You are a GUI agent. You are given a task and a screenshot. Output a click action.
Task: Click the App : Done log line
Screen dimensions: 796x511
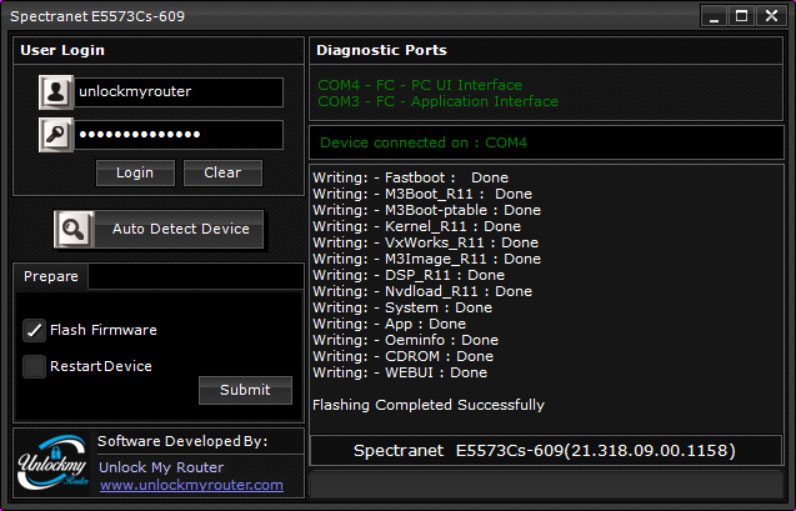(x=389, y=324)
